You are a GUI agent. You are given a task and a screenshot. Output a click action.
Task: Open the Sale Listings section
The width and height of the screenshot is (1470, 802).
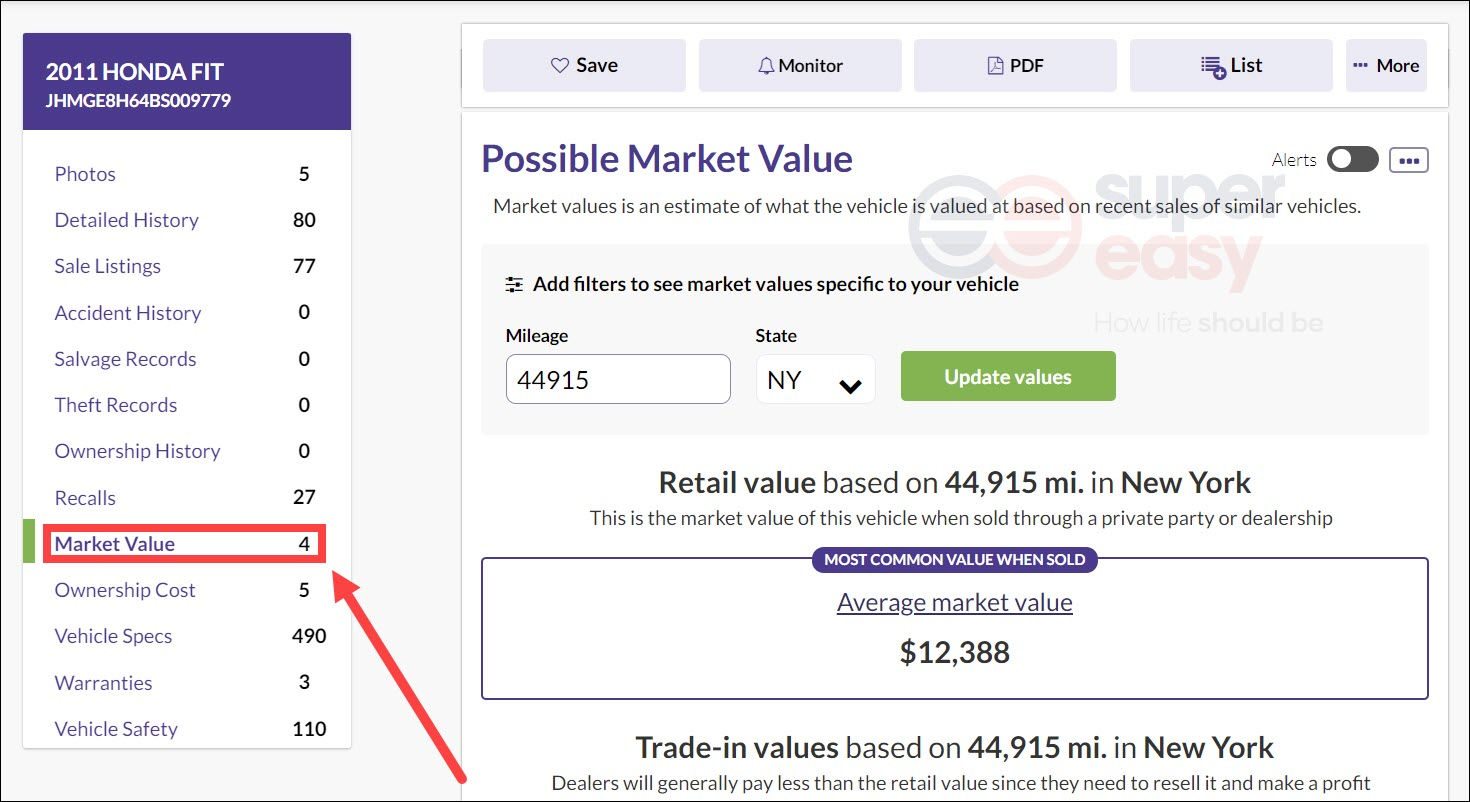[x=108, y=266]
